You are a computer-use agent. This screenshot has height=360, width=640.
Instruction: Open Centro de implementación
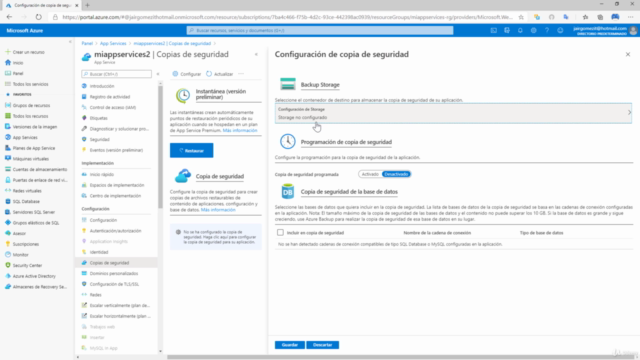[115, 196]
